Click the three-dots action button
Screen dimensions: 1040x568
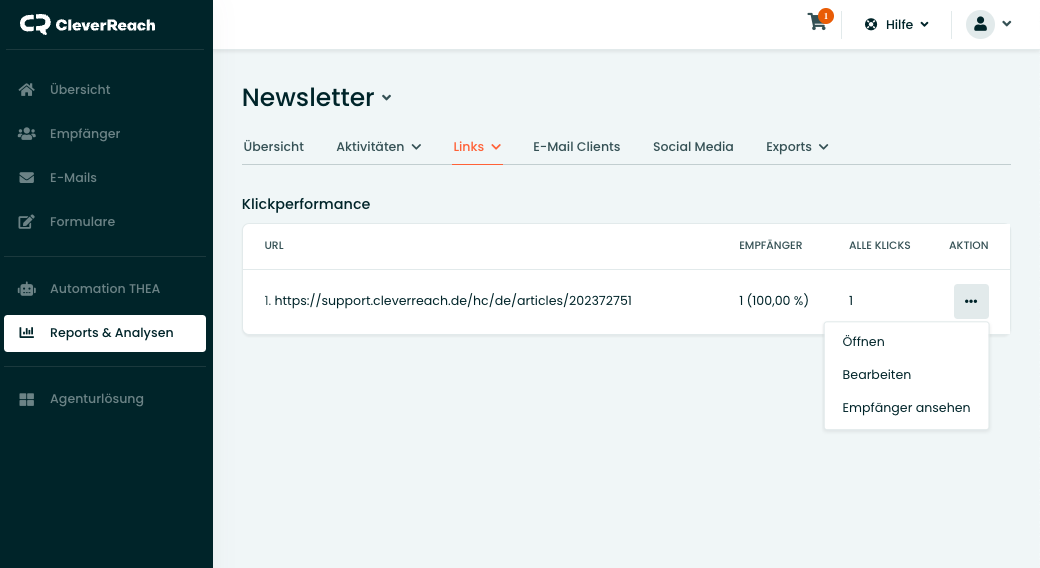pyautogui.click(x=971, y=301)
